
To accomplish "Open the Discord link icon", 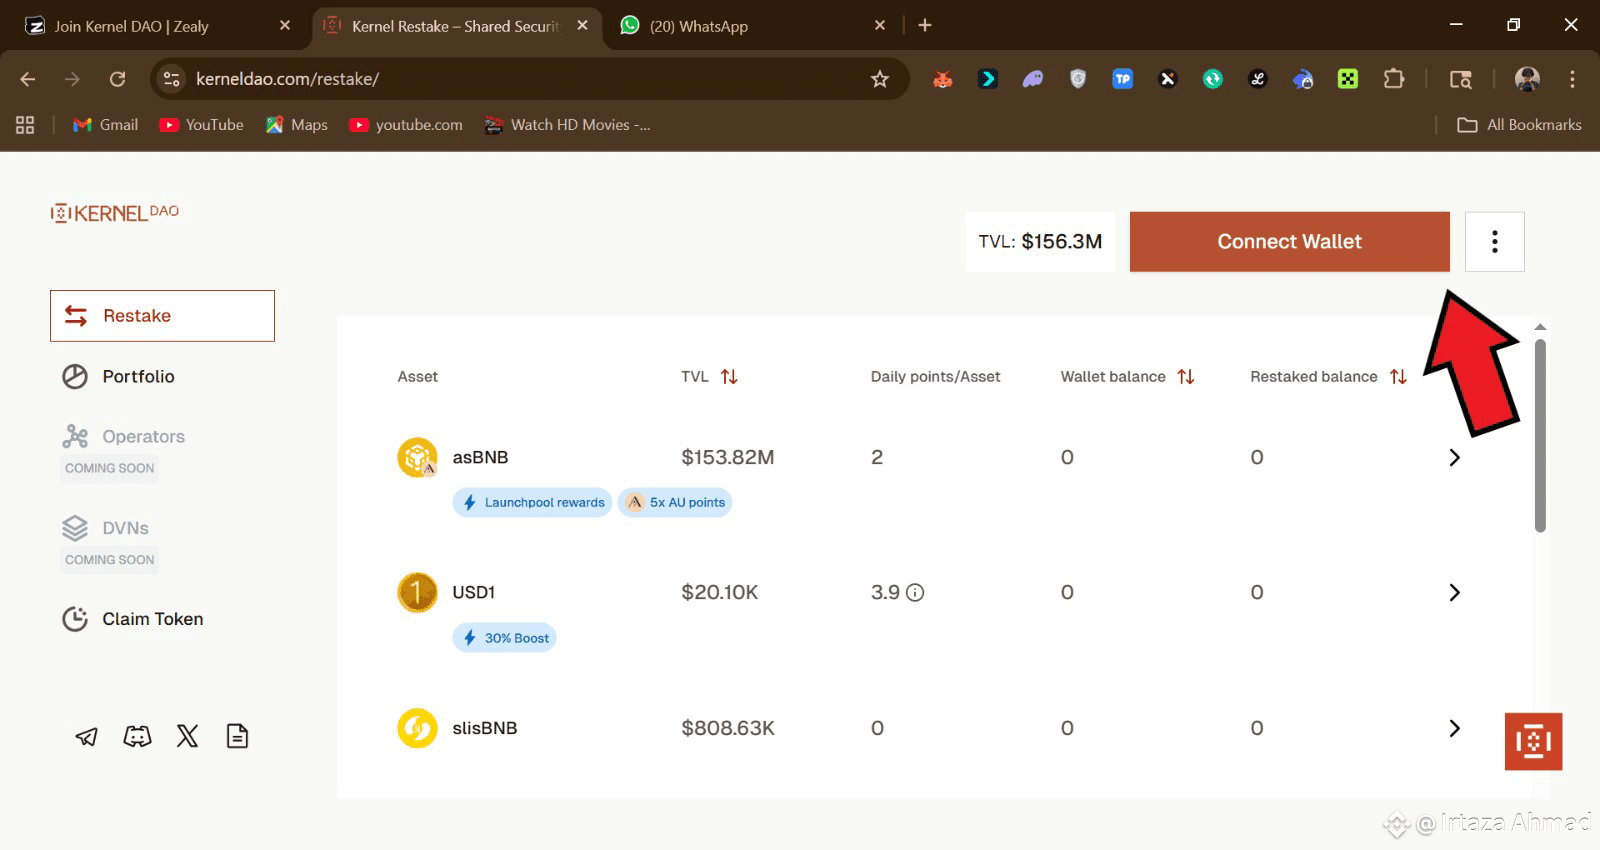I will coord(137,737).
